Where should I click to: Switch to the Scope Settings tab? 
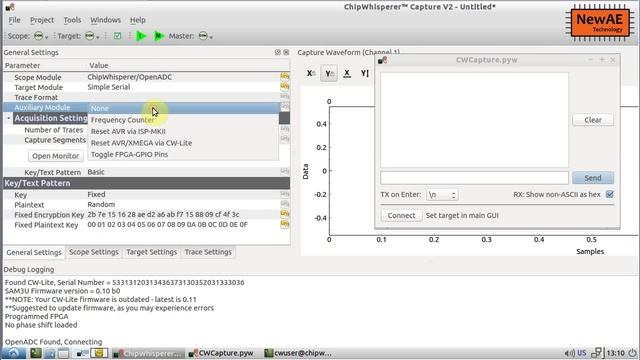[x=93, y=252]
